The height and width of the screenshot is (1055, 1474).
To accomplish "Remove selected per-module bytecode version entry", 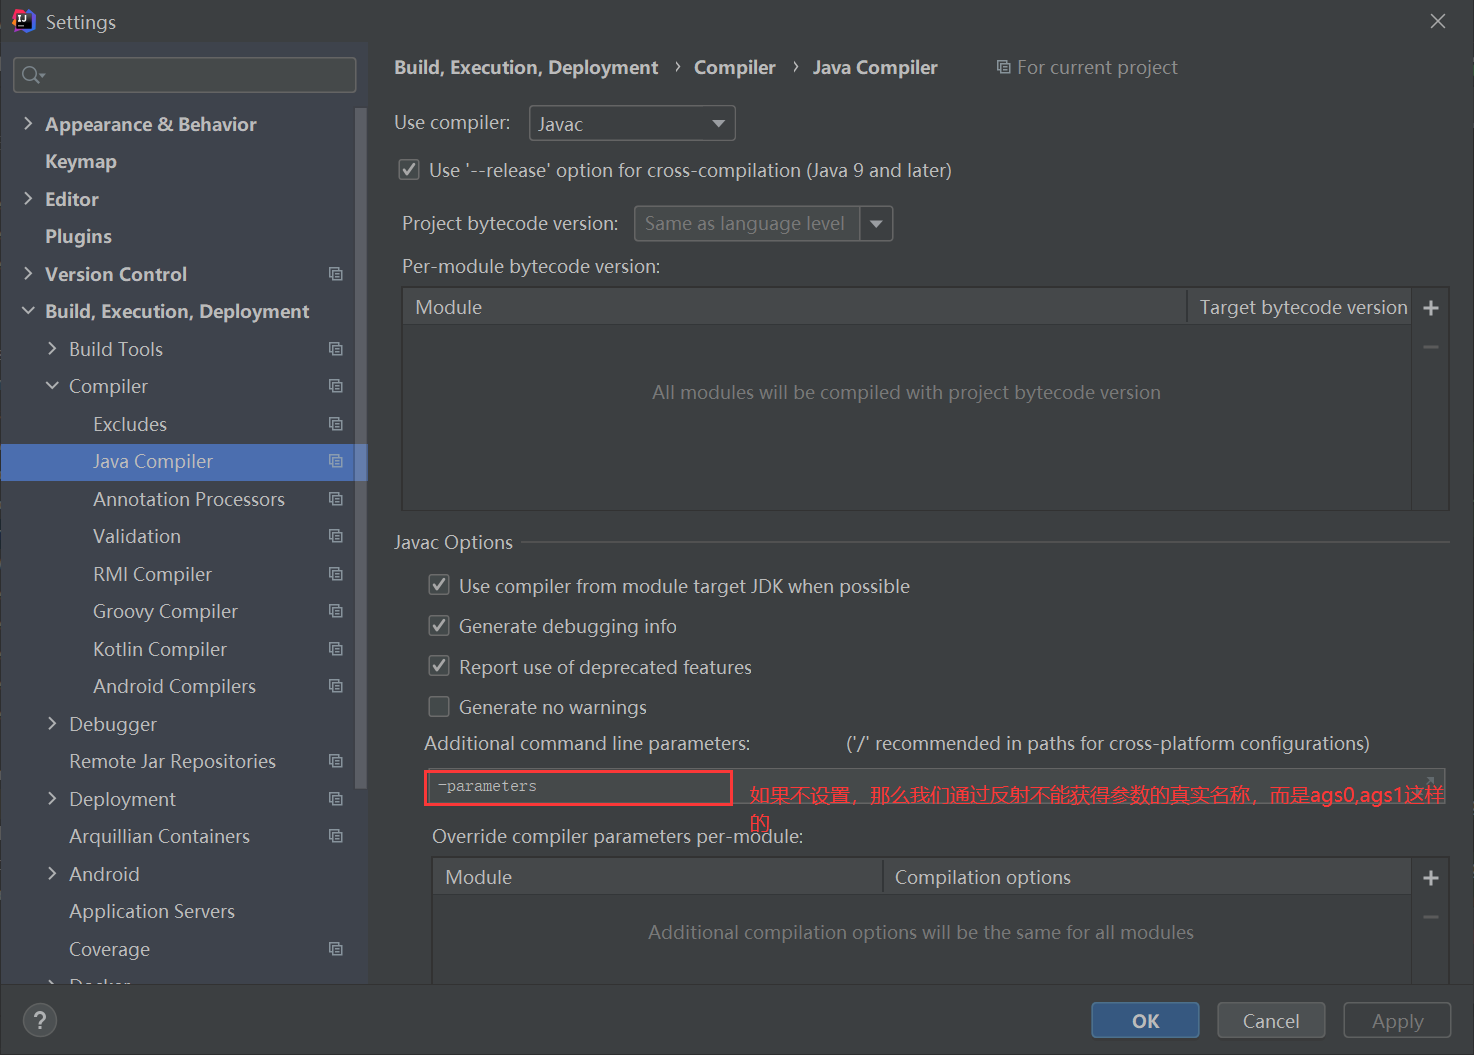I will click(1431, 347).
